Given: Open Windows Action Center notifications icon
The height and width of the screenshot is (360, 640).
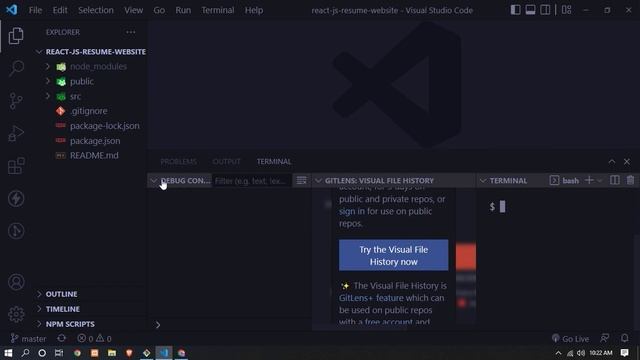Looking at the screenshot, I should 624,353.
